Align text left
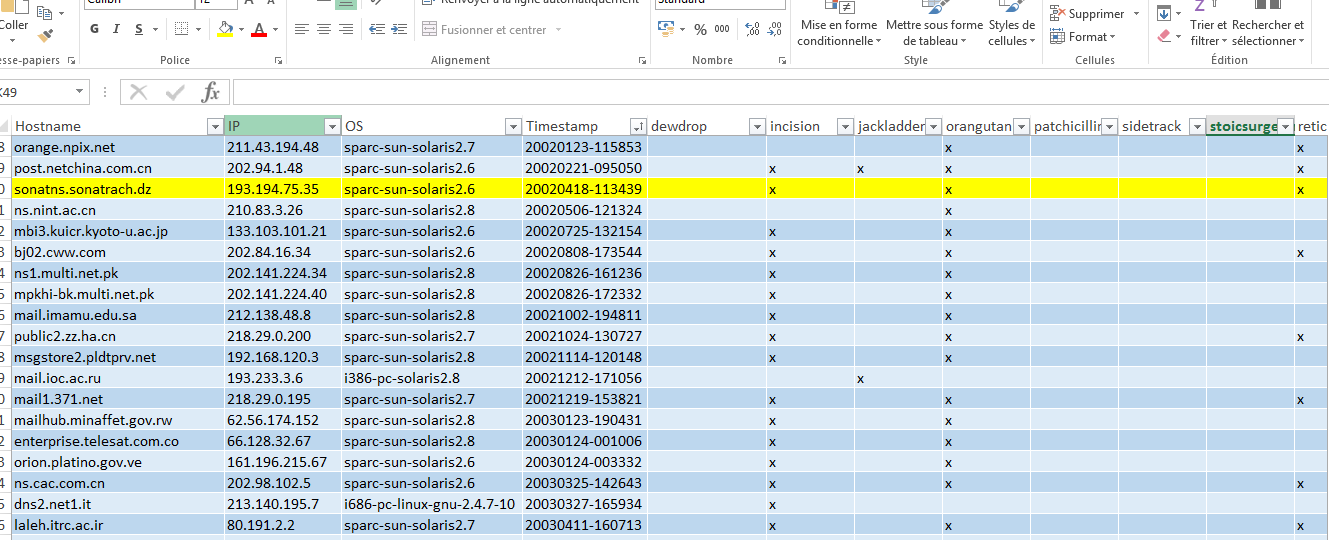Image resolution: width=1329 pixels, height=540 pixels. (x=302, y=29)
